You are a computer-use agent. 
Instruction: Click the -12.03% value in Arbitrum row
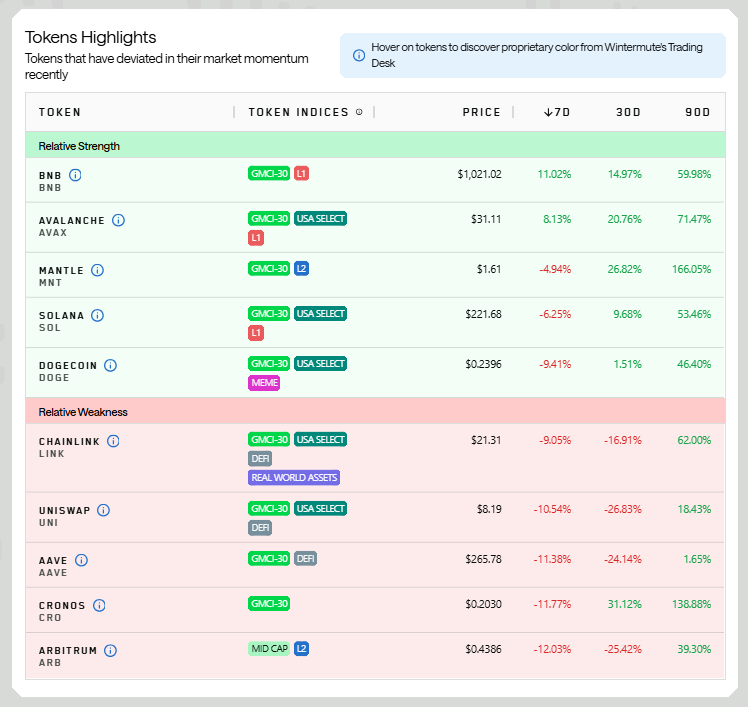[x=552, y=649]
